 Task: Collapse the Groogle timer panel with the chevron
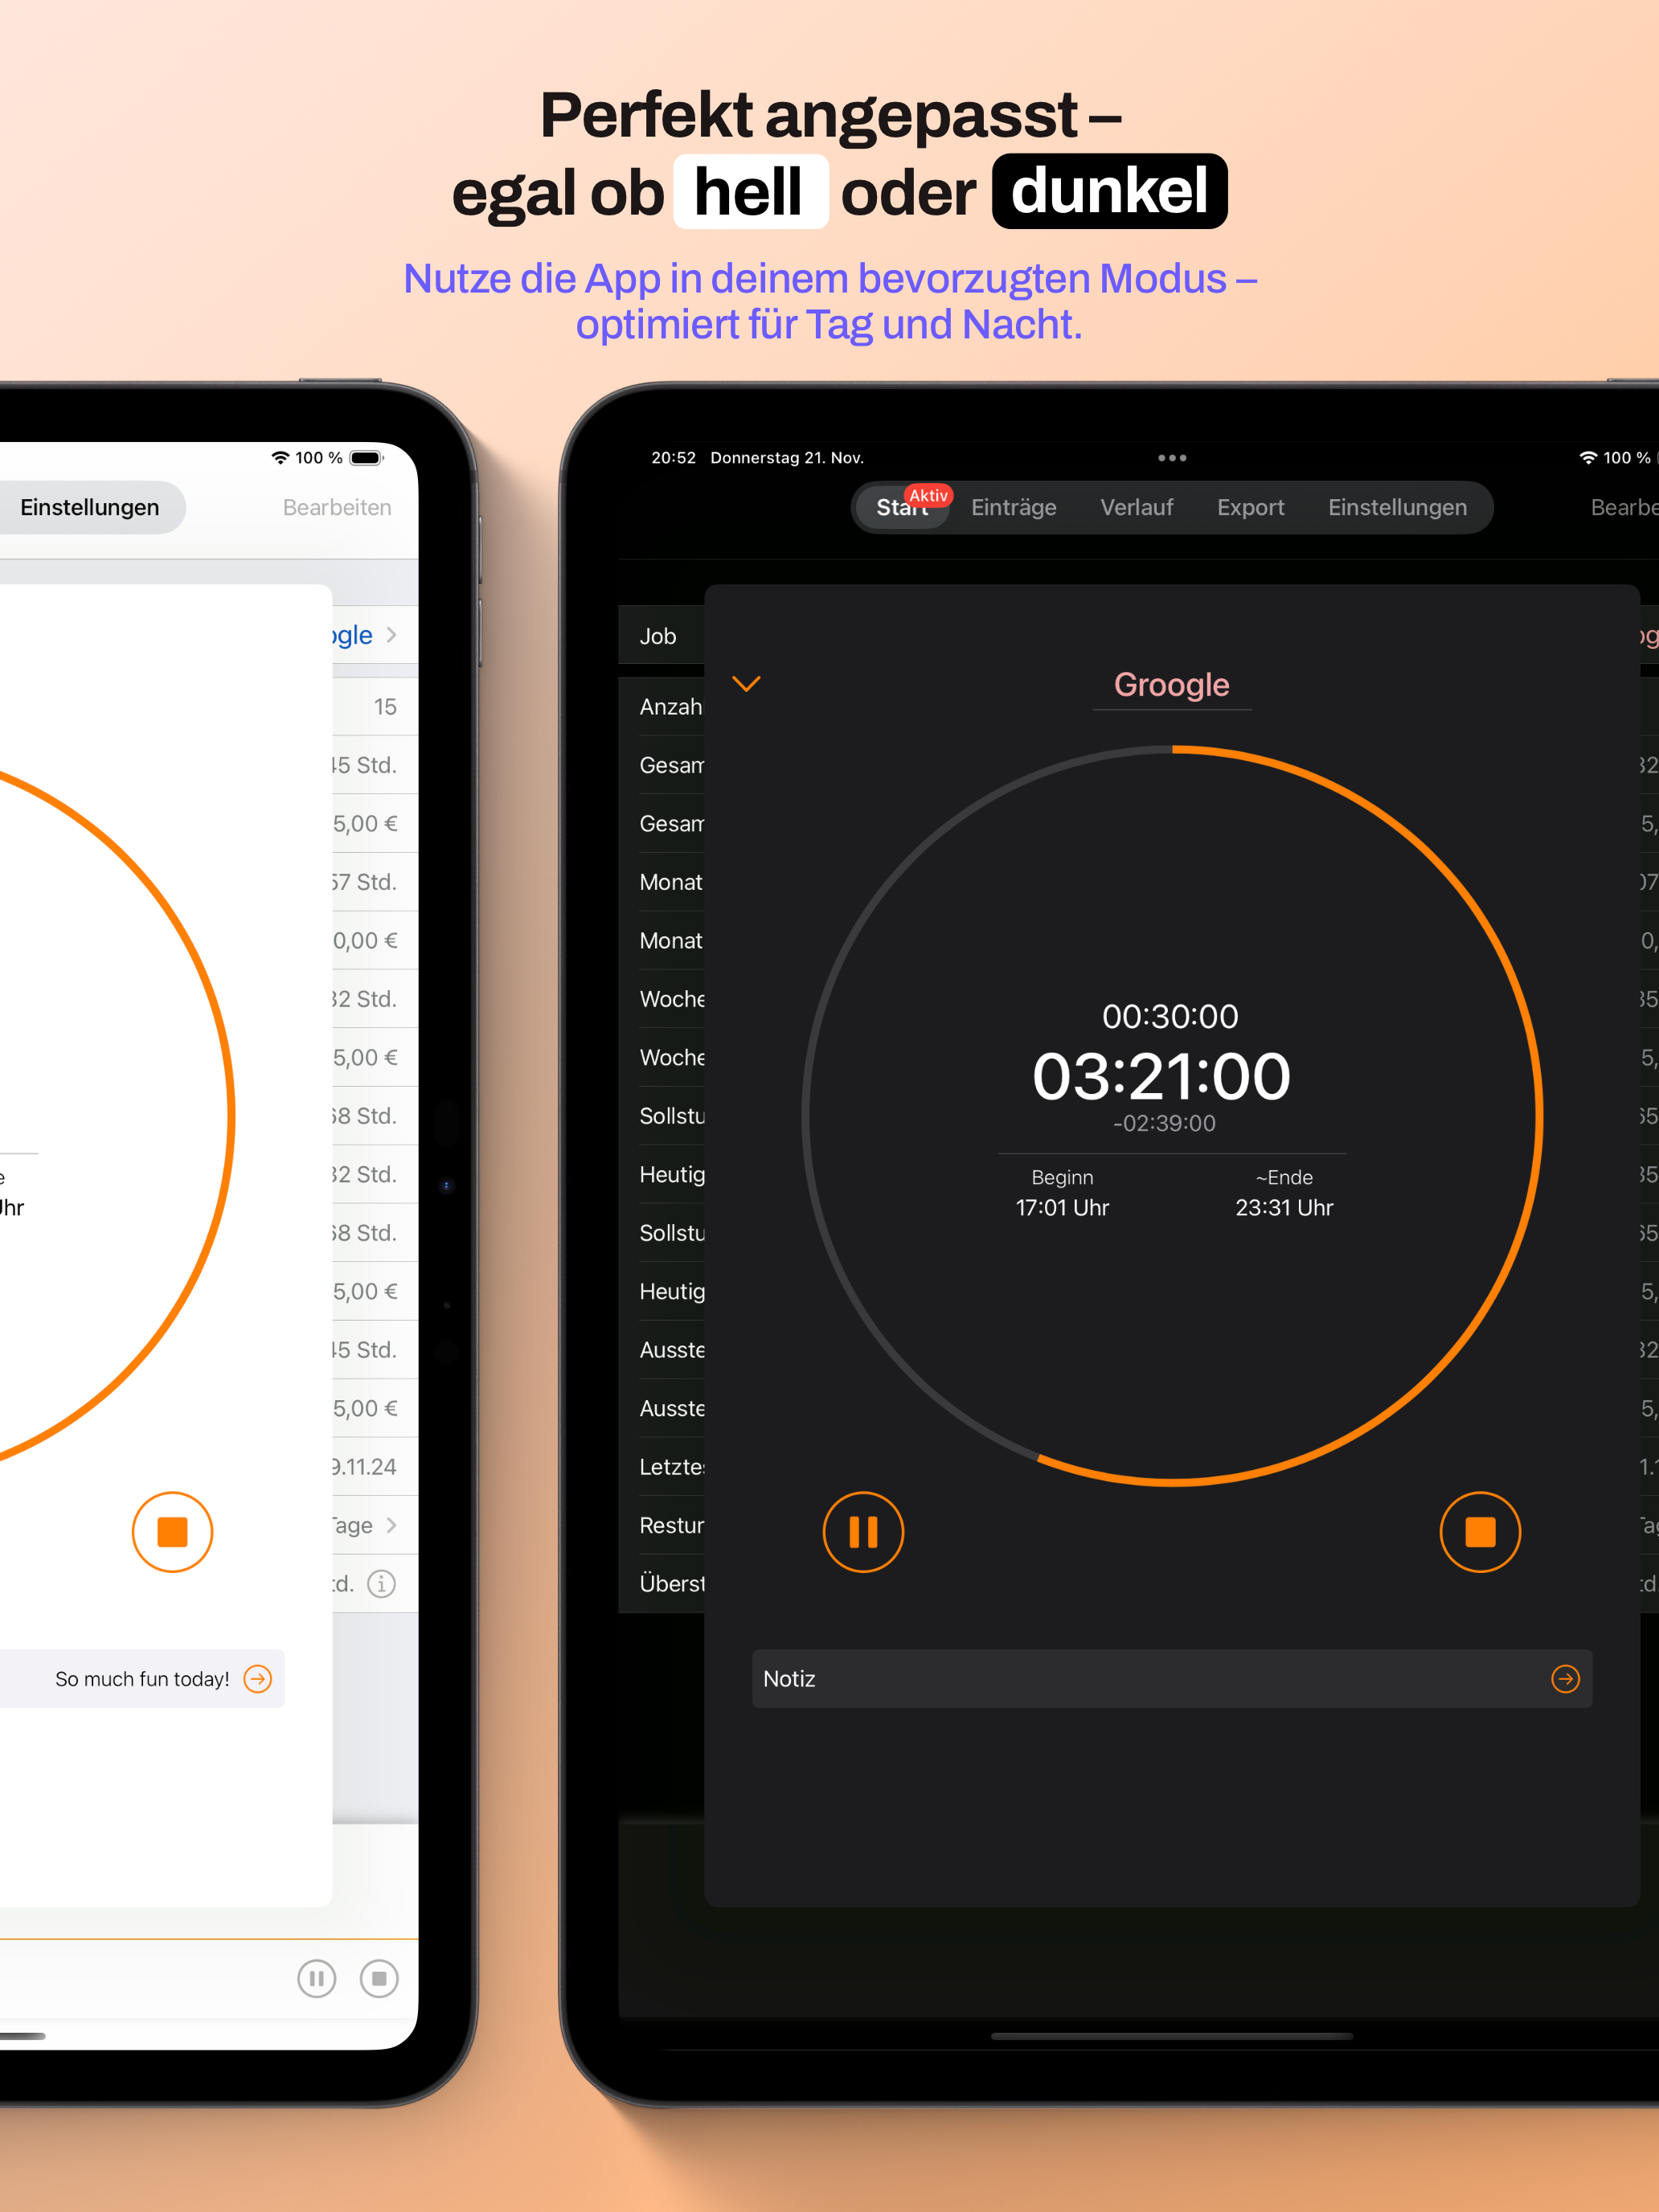point(746,684)
